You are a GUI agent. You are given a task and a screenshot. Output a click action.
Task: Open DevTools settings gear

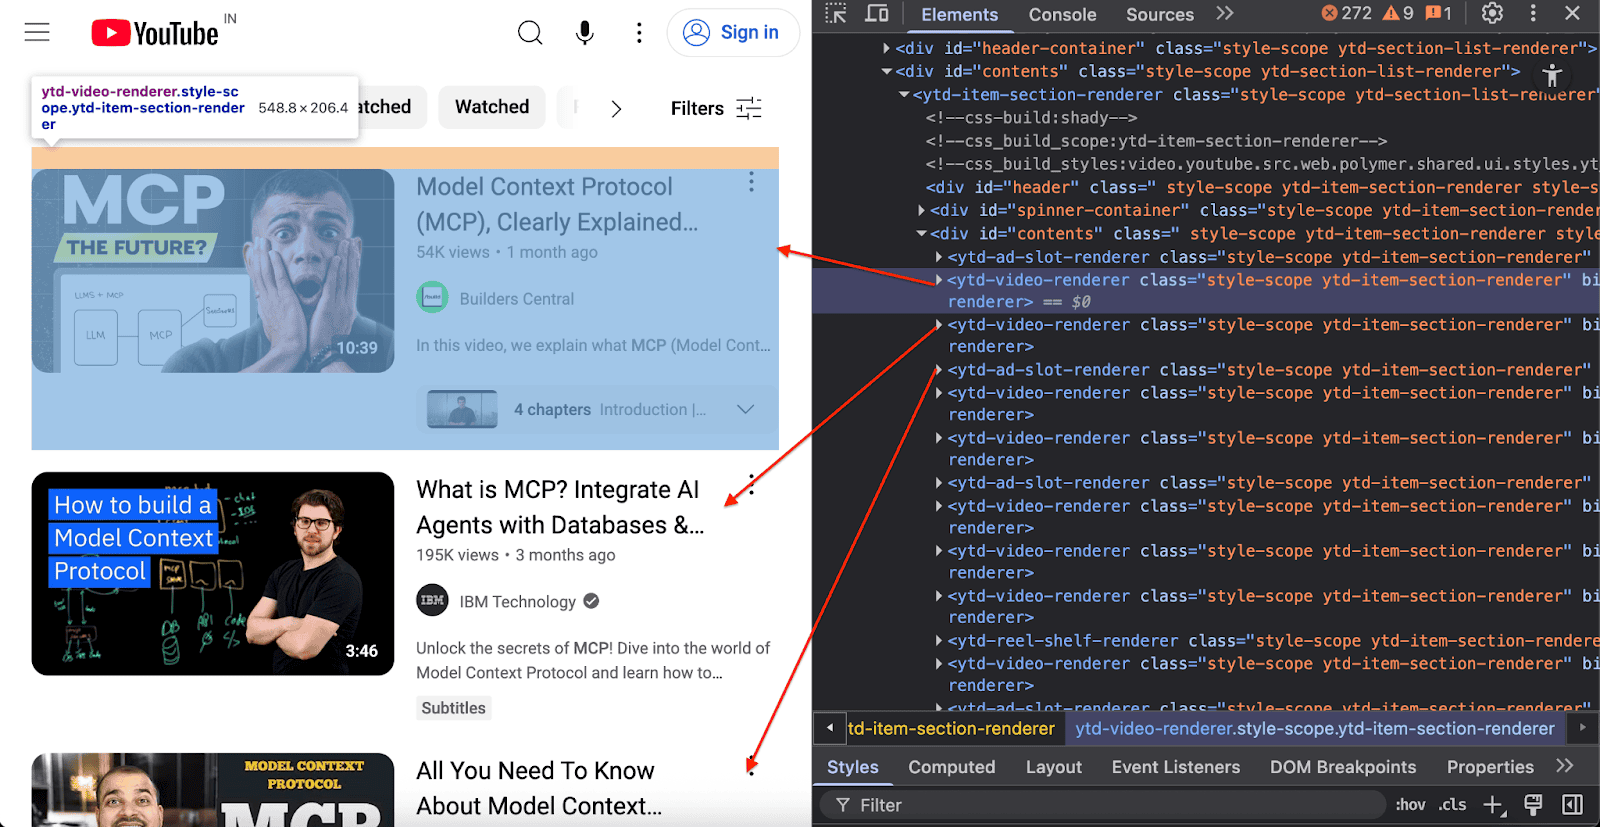click(1492, 13)
